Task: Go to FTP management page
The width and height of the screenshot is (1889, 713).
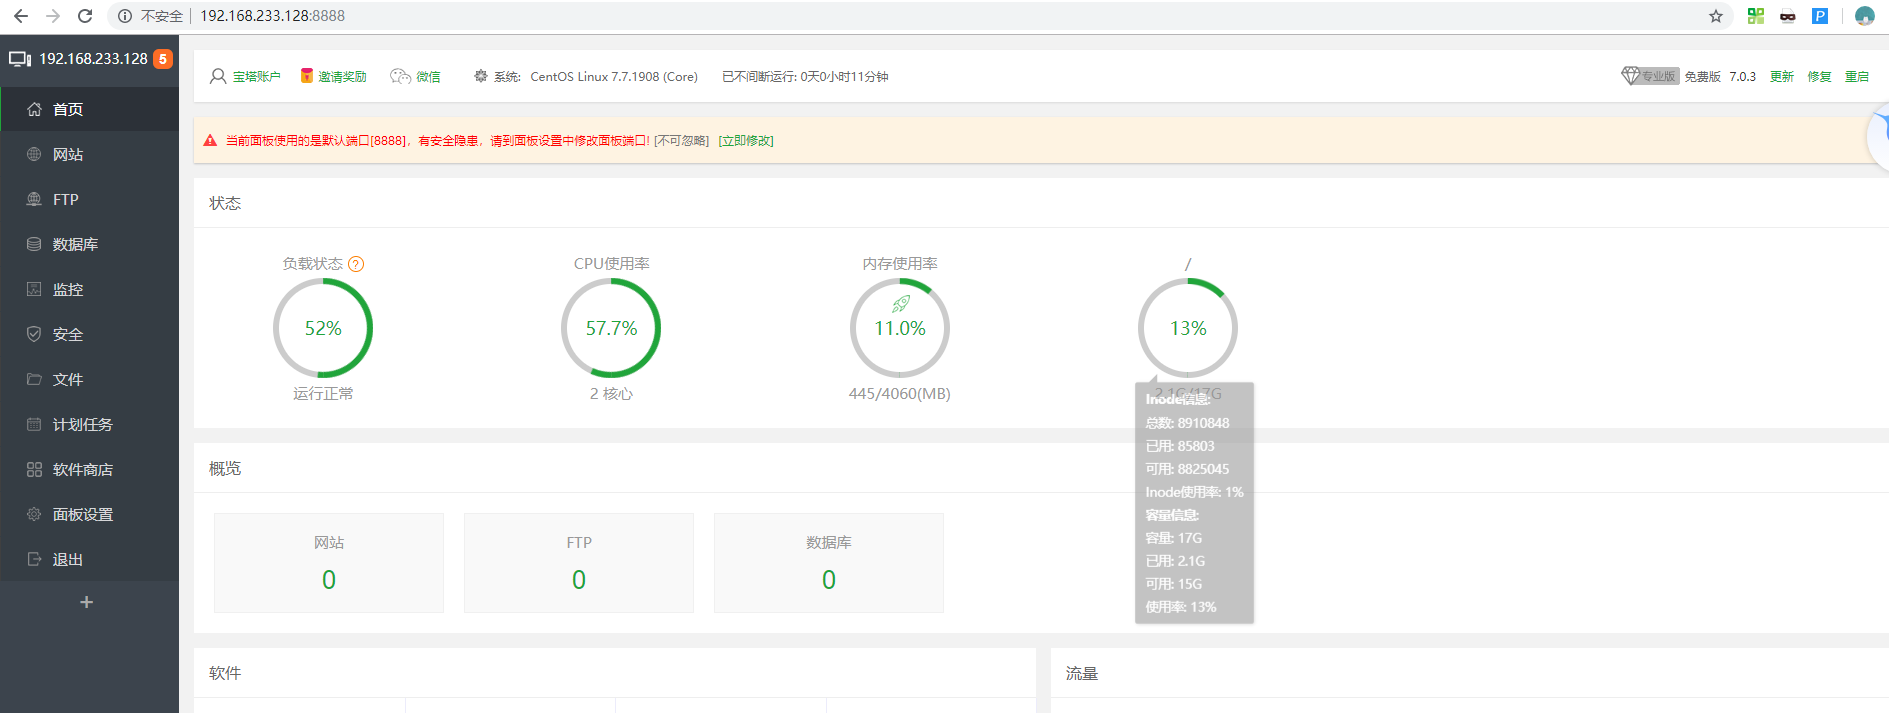Action: [66, 199]
